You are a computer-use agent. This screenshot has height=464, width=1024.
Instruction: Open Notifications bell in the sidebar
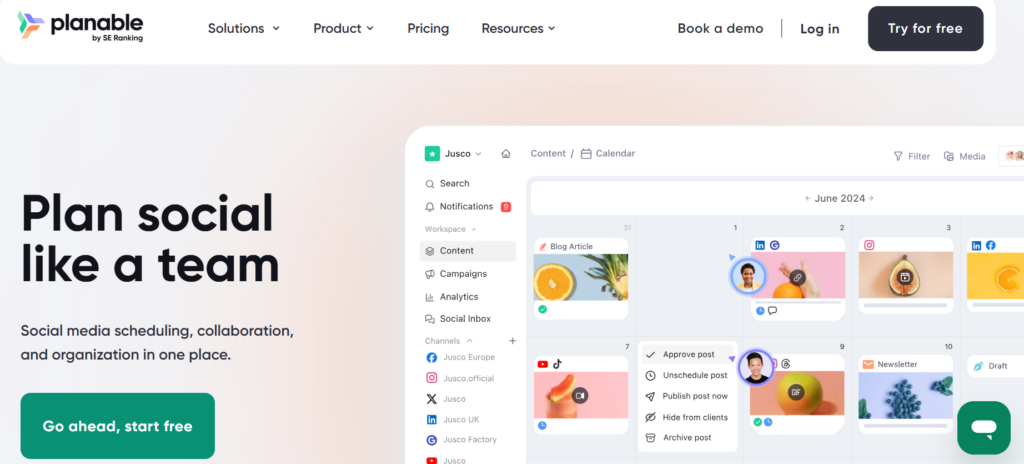click(x=430, y=207)
